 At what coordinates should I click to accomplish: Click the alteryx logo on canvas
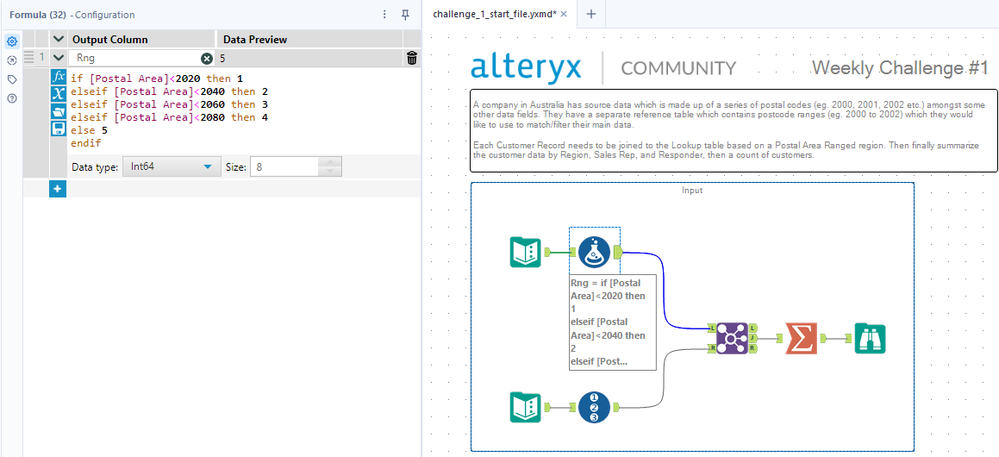526,68
